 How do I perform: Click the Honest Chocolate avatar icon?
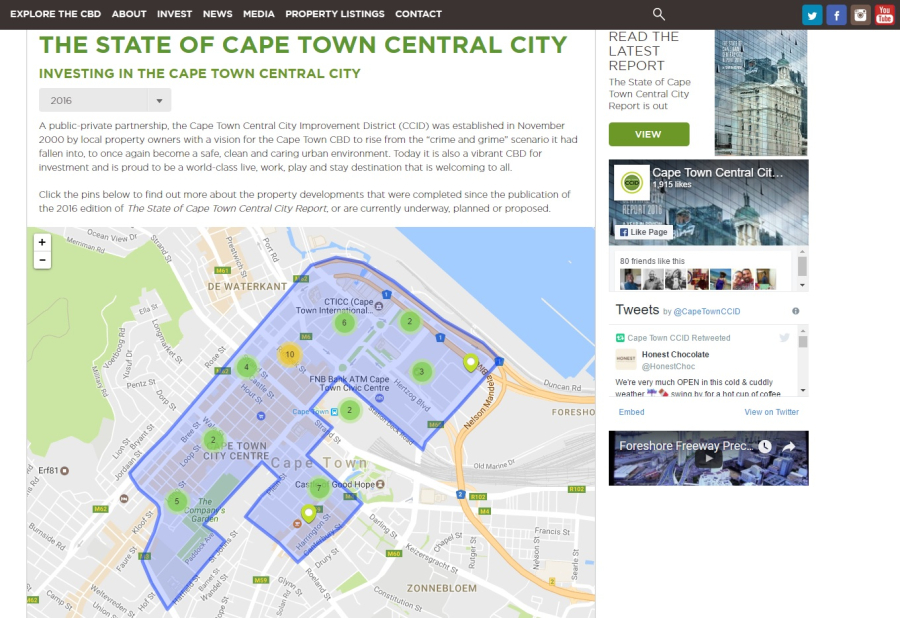[x=626, y=359]
